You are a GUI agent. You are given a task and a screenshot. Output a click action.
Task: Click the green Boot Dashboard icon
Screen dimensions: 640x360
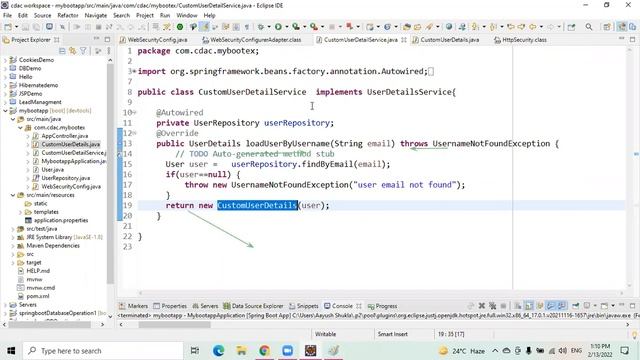pyautogui.click(x=180, y=27)
